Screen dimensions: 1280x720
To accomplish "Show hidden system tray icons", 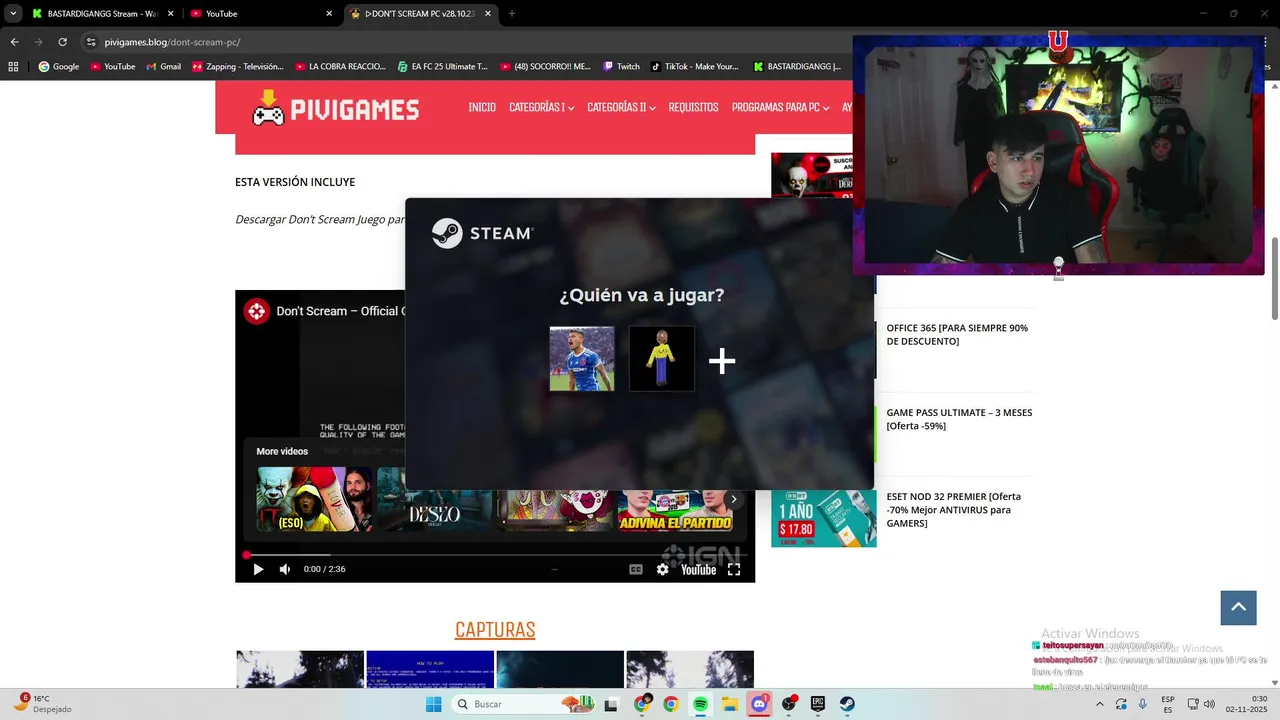I will point(1100,704).
